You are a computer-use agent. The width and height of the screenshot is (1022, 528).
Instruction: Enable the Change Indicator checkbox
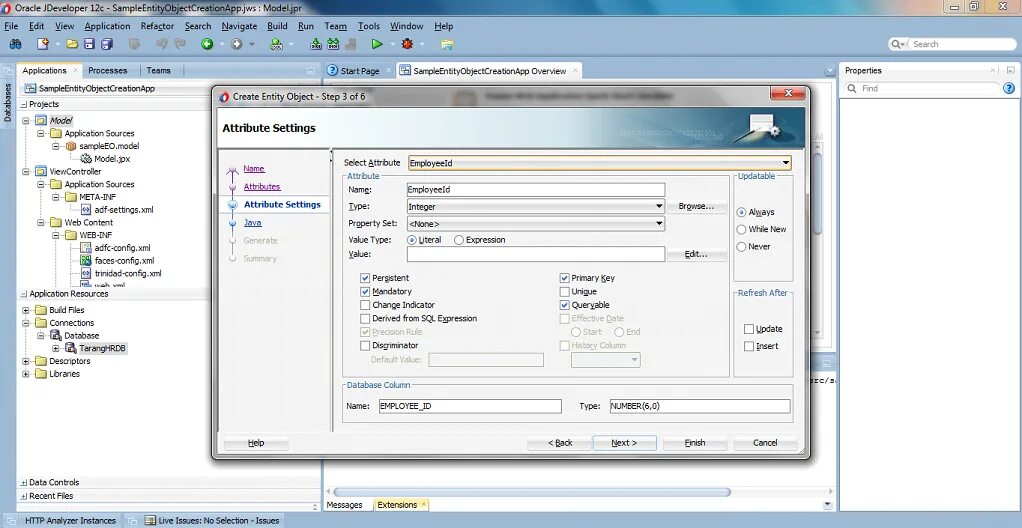point(365,305)
